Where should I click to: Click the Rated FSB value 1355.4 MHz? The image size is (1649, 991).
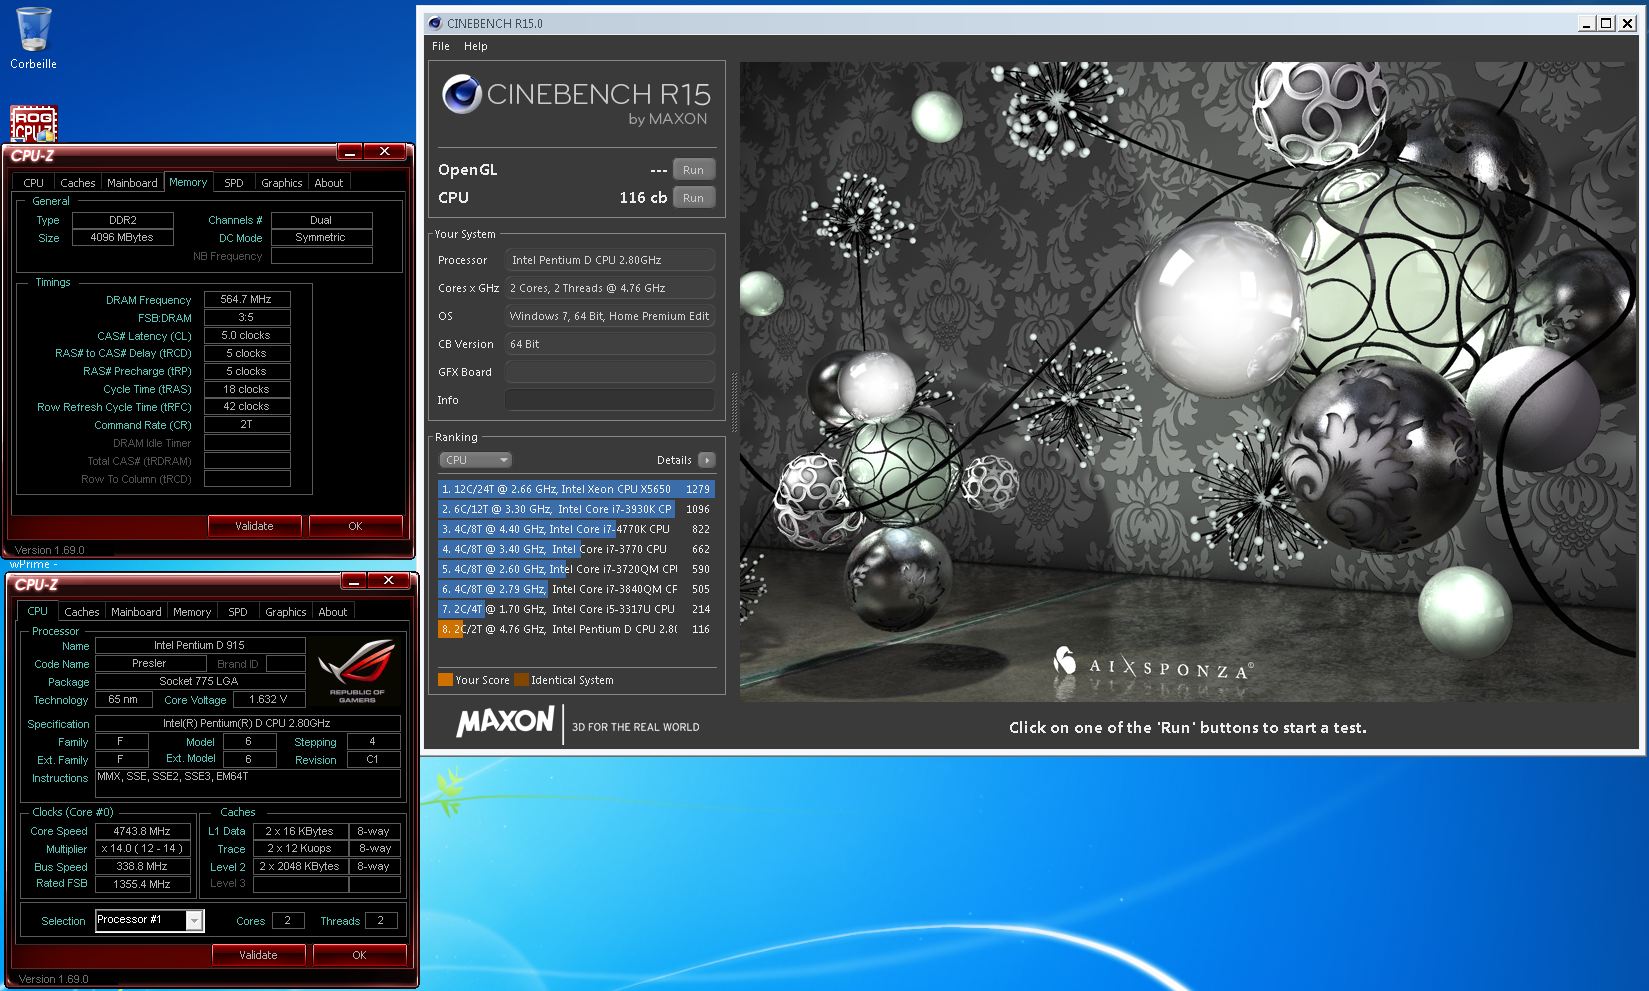[142, 884]
